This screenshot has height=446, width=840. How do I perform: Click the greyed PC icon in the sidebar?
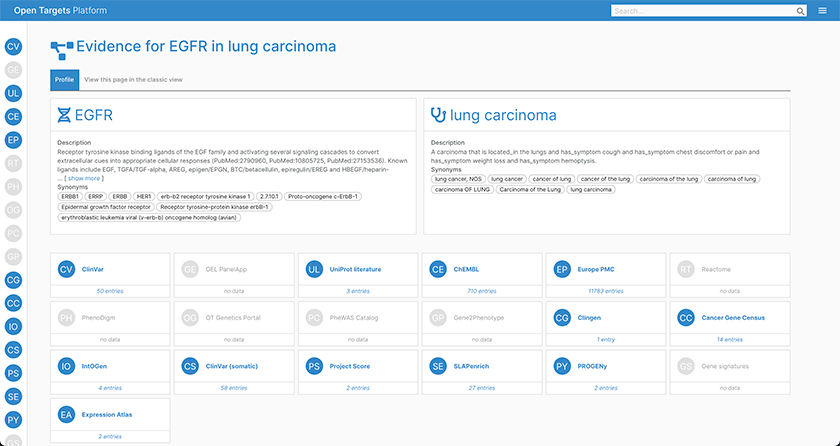coord(13,233)
